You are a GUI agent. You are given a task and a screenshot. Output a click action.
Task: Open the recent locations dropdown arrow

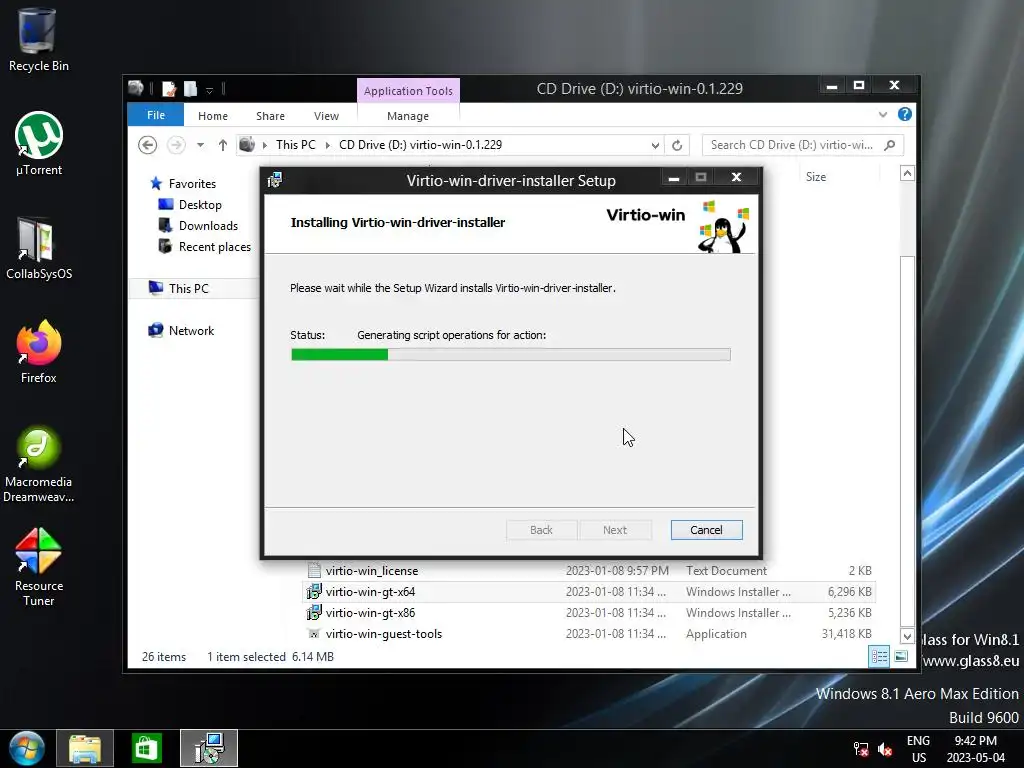(200, 145)
